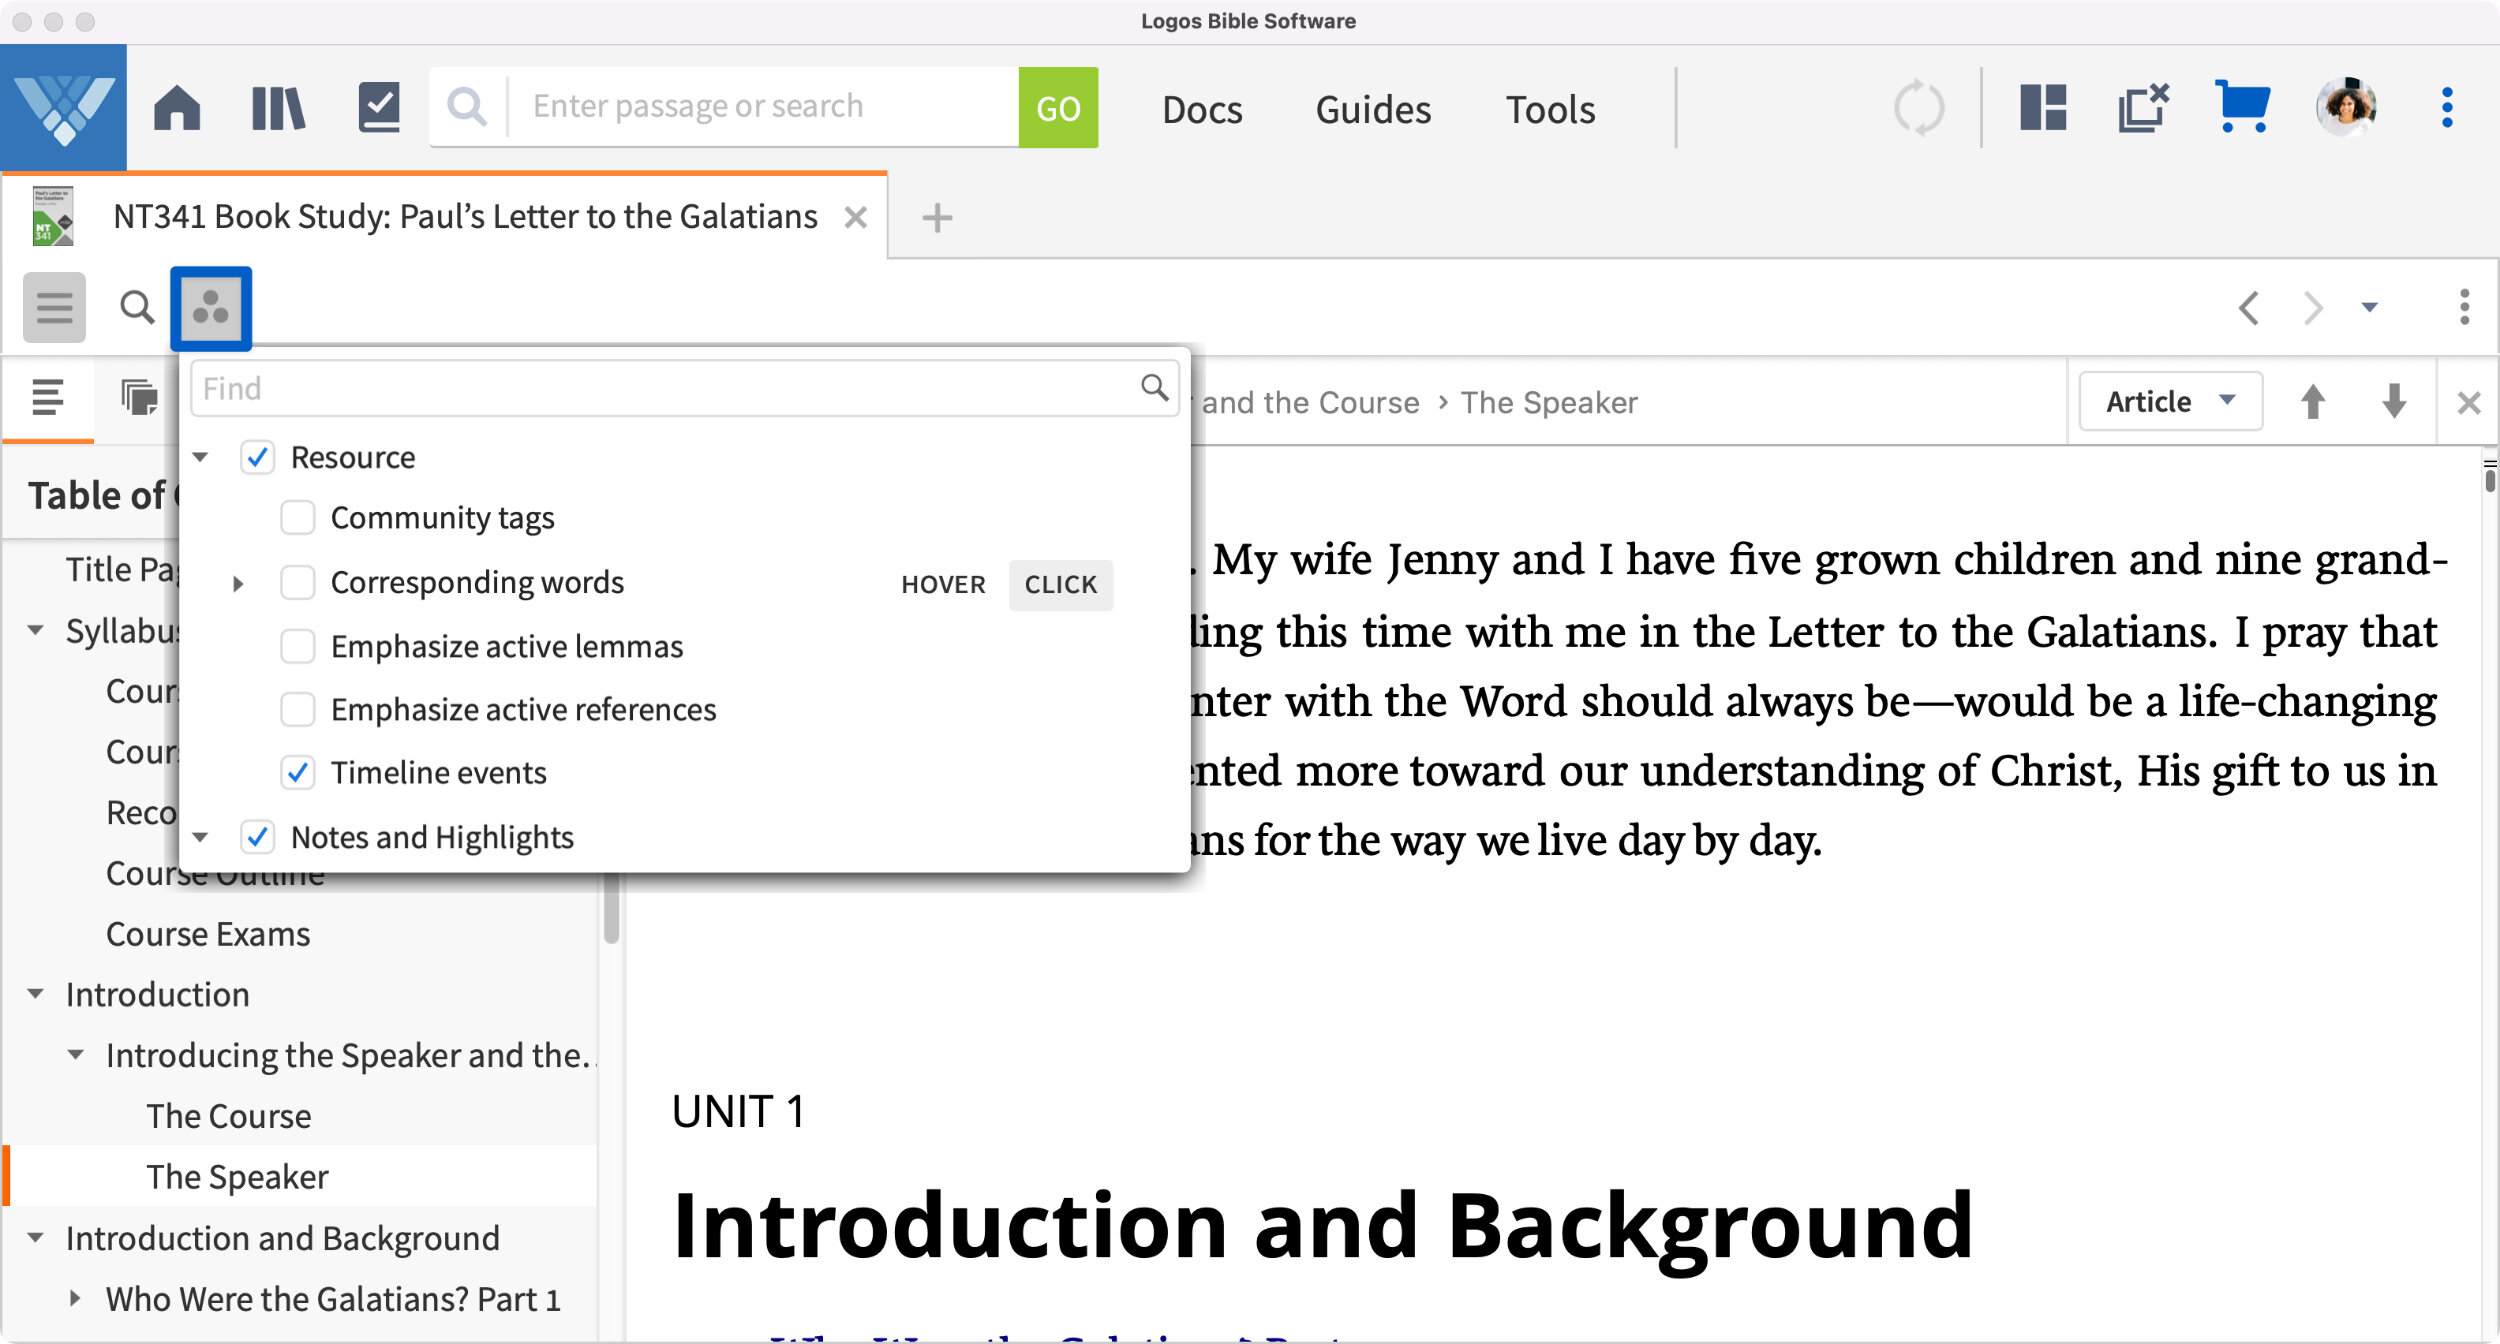Open the Article navigation dropdown
2500x1344 pixels.
(x=2171, y=402)
